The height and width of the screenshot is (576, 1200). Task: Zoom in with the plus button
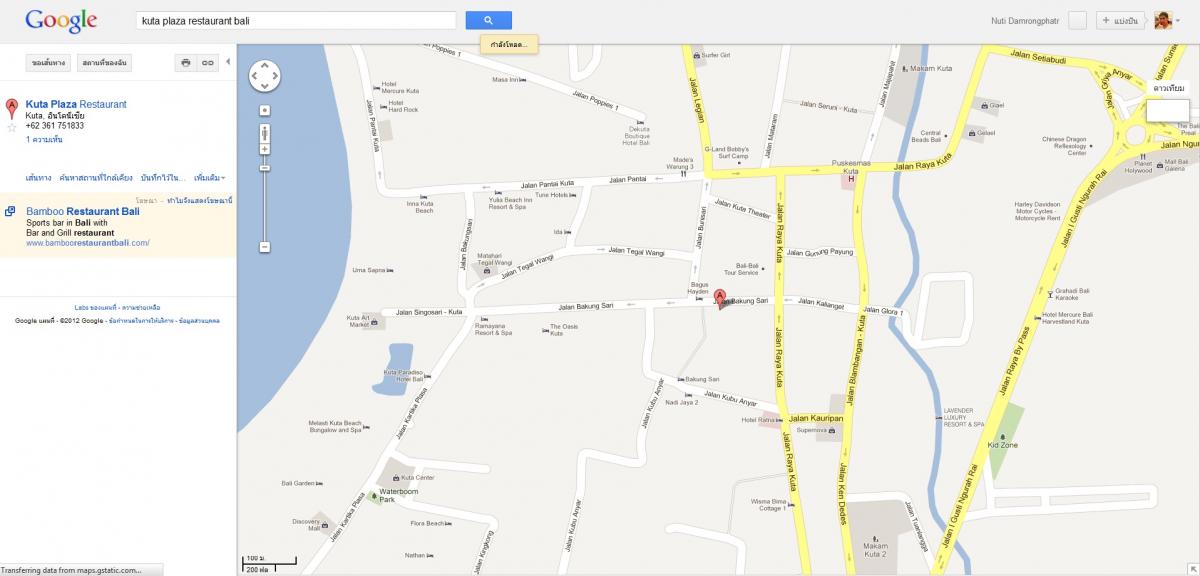tap(265, 149)
